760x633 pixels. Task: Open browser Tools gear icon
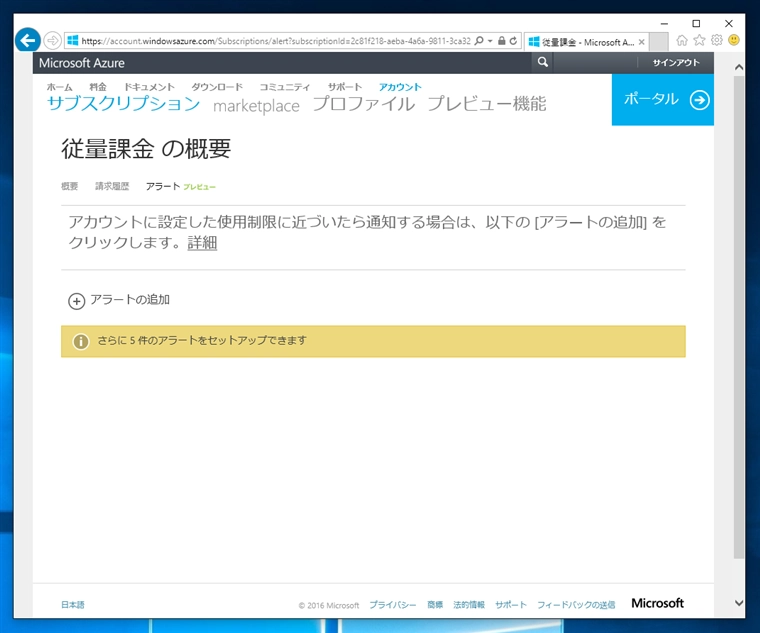[x=716, y=40]
